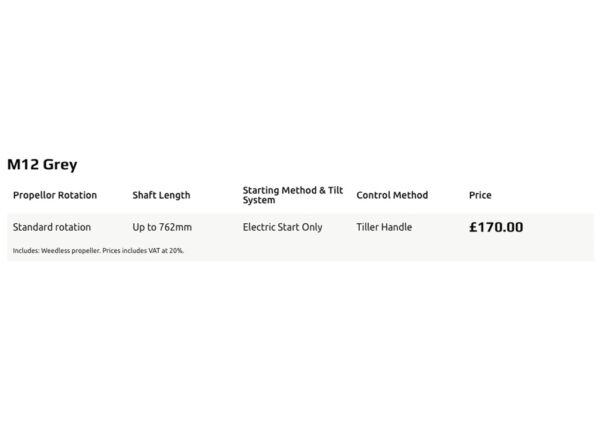Screen dimensions: 600x440
Task: Click the word "Electric" in the row
Action: coord(259,227)
